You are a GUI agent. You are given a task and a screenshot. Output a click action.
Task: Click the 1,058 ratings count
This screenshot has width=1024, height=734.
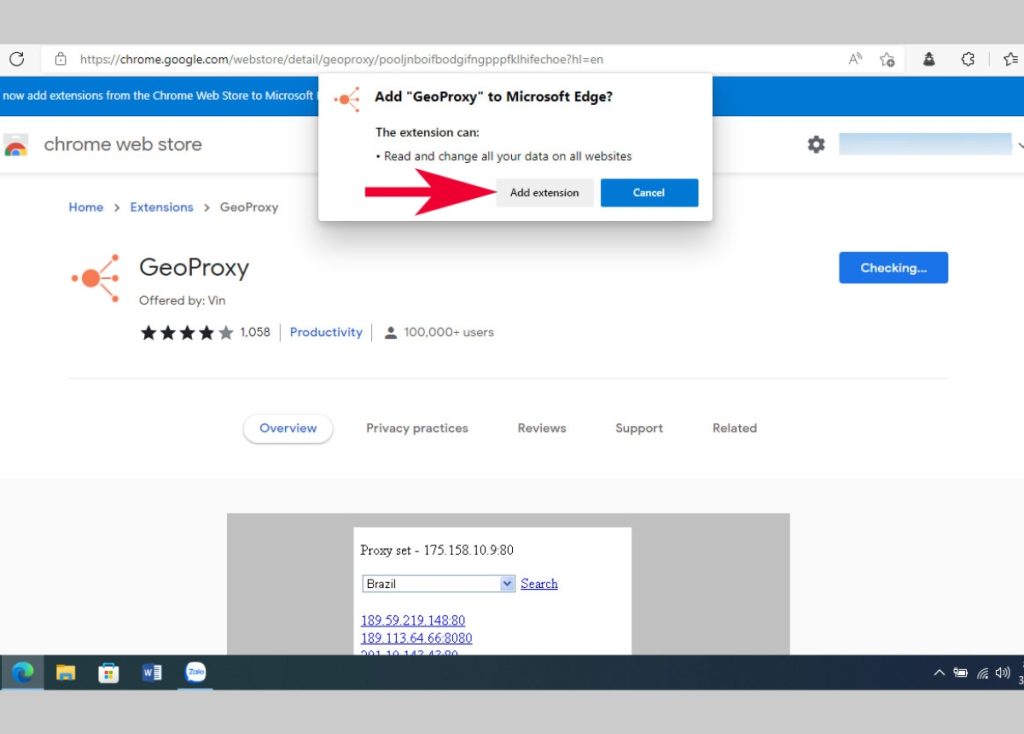(x=255, y=332)
